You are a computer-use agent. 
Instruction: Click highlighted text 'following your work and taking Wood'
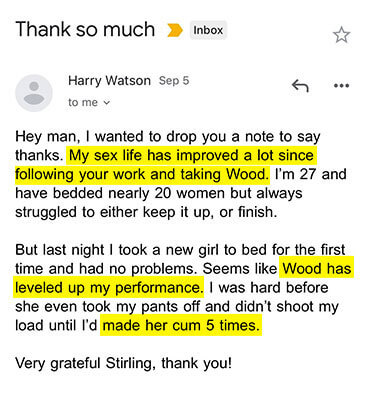(x=142, y=174)
